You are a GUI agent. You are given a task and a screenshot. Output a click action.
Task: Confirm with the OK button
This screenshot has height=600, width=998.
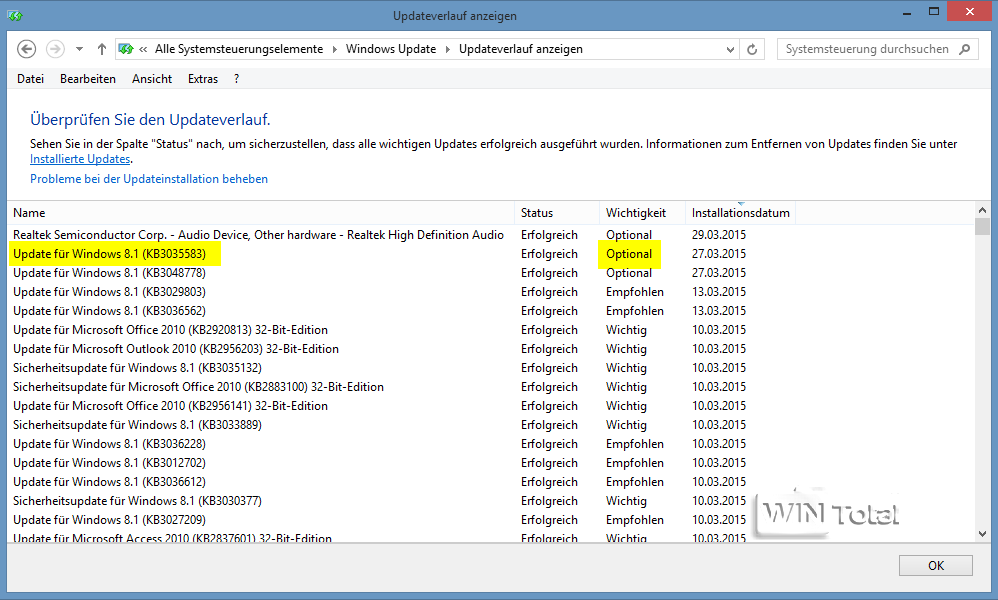click(x=936, y=566)
